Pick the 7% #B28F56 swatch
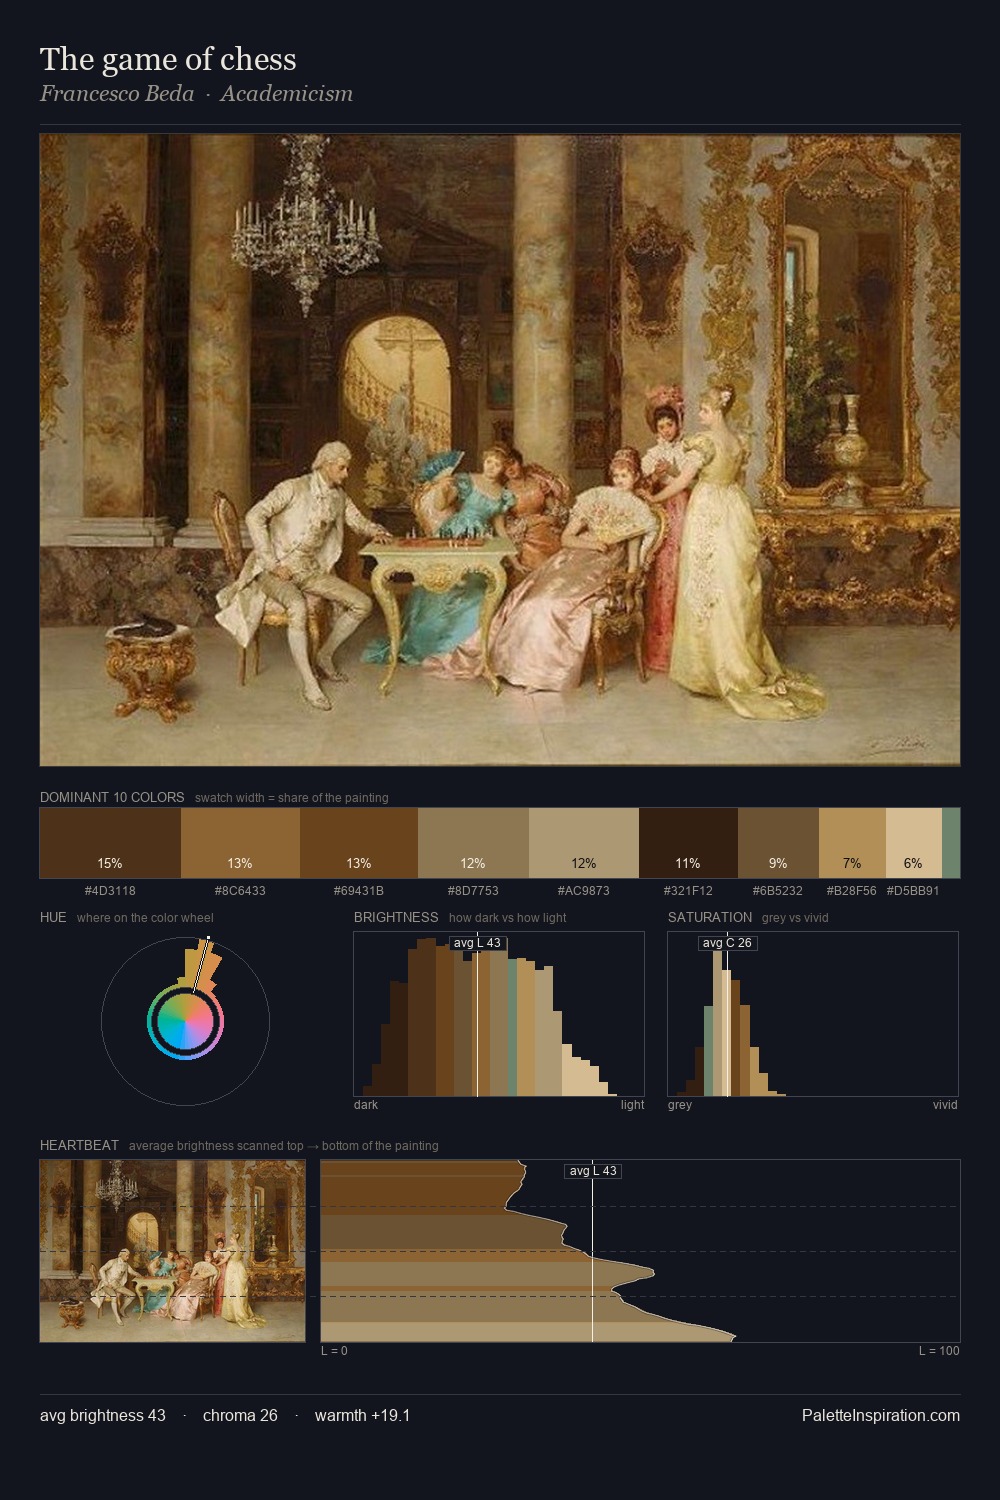Image resolution: width=1000 pixels, height=1500 pixels. coord(852,842)
